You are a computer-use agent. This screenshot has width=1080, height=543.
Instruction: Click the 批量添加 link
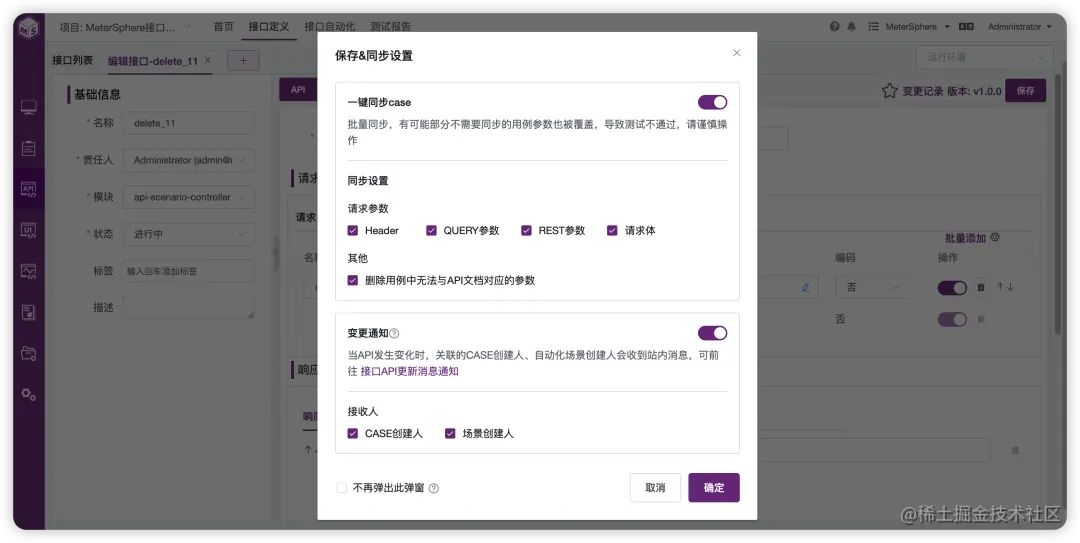(x=966, y=238)
